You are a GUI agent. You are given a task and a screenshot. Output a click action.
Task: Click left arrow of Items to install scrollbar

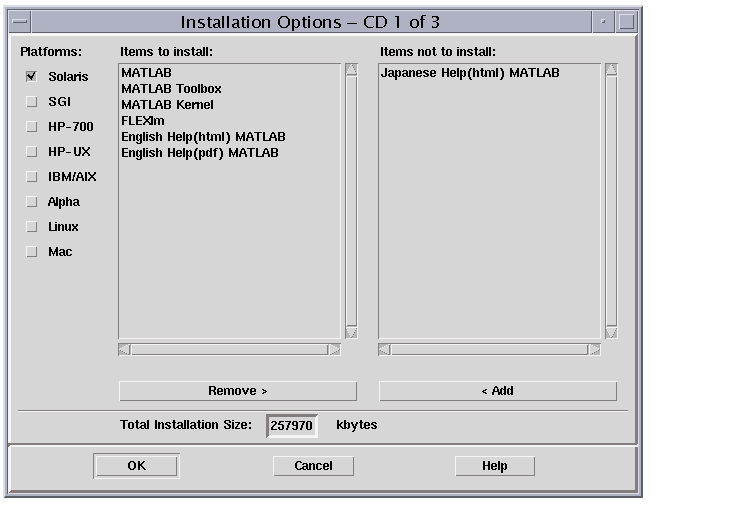(x=124, y=349)
